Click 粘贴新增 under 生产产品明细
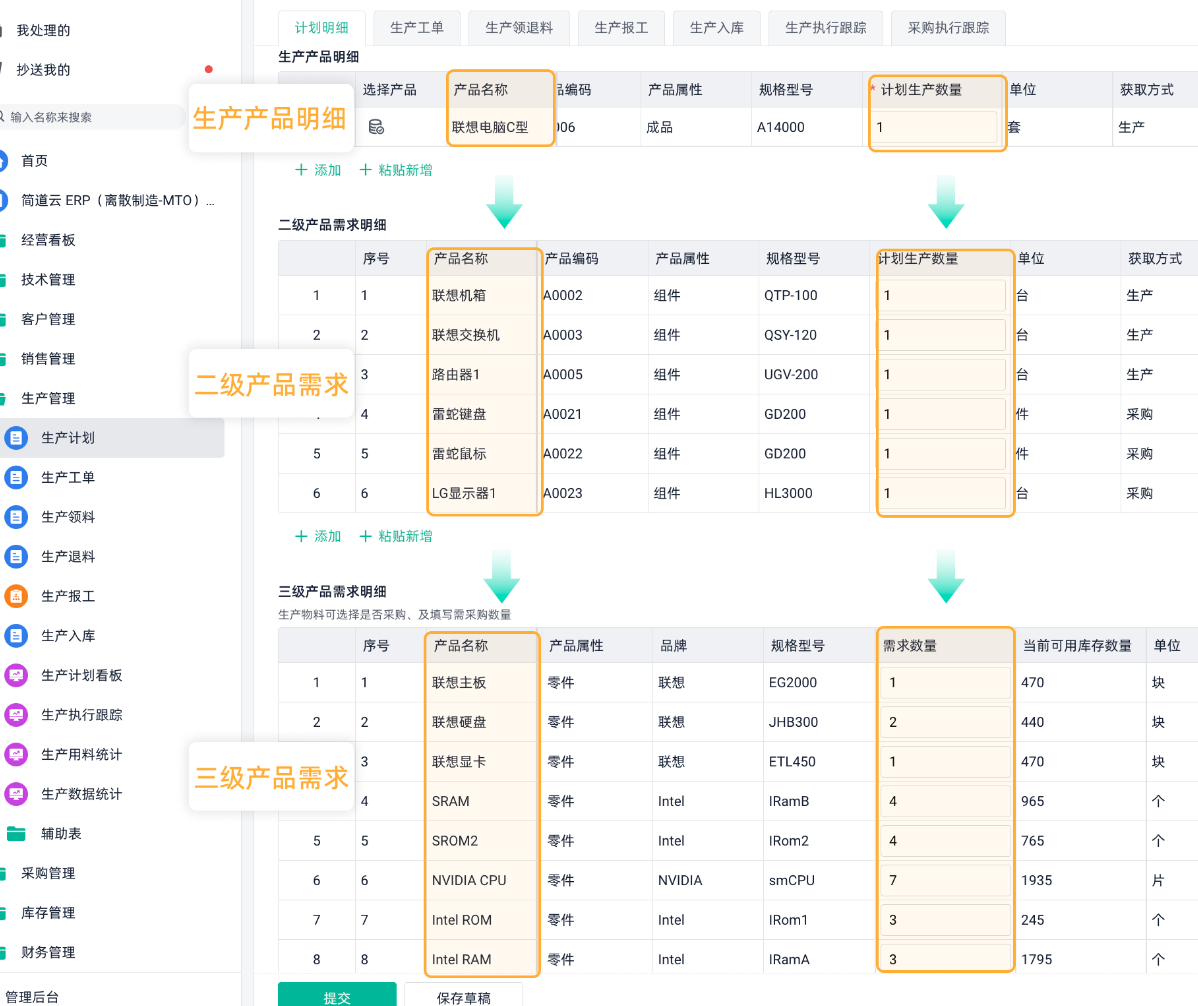The height and width of the screenshot is (1006, 1198). pyautogui.click(x=396, y=170)
